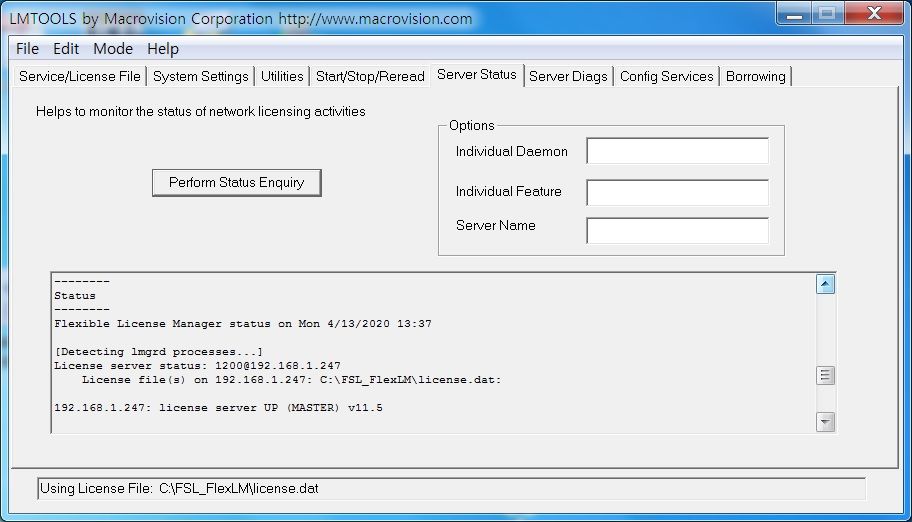The image size is (912, 522).
Task: Click the 'license server UP (MASTER) v11.5' line
Action: (218, 407)
